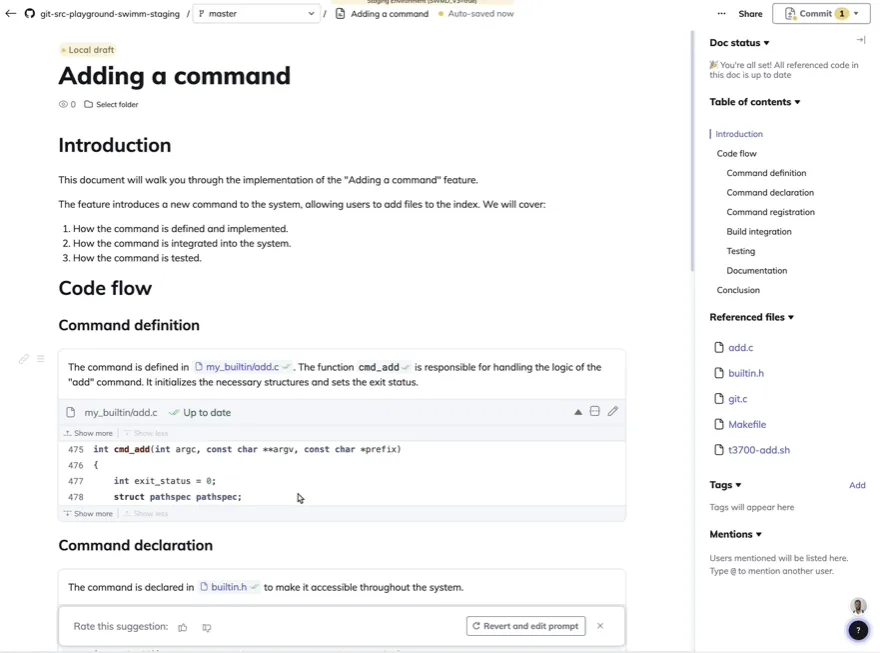Viewport: 880px width, 653px height.
Task: Click the Local draft badge
Action: click(x=88, y=50)
